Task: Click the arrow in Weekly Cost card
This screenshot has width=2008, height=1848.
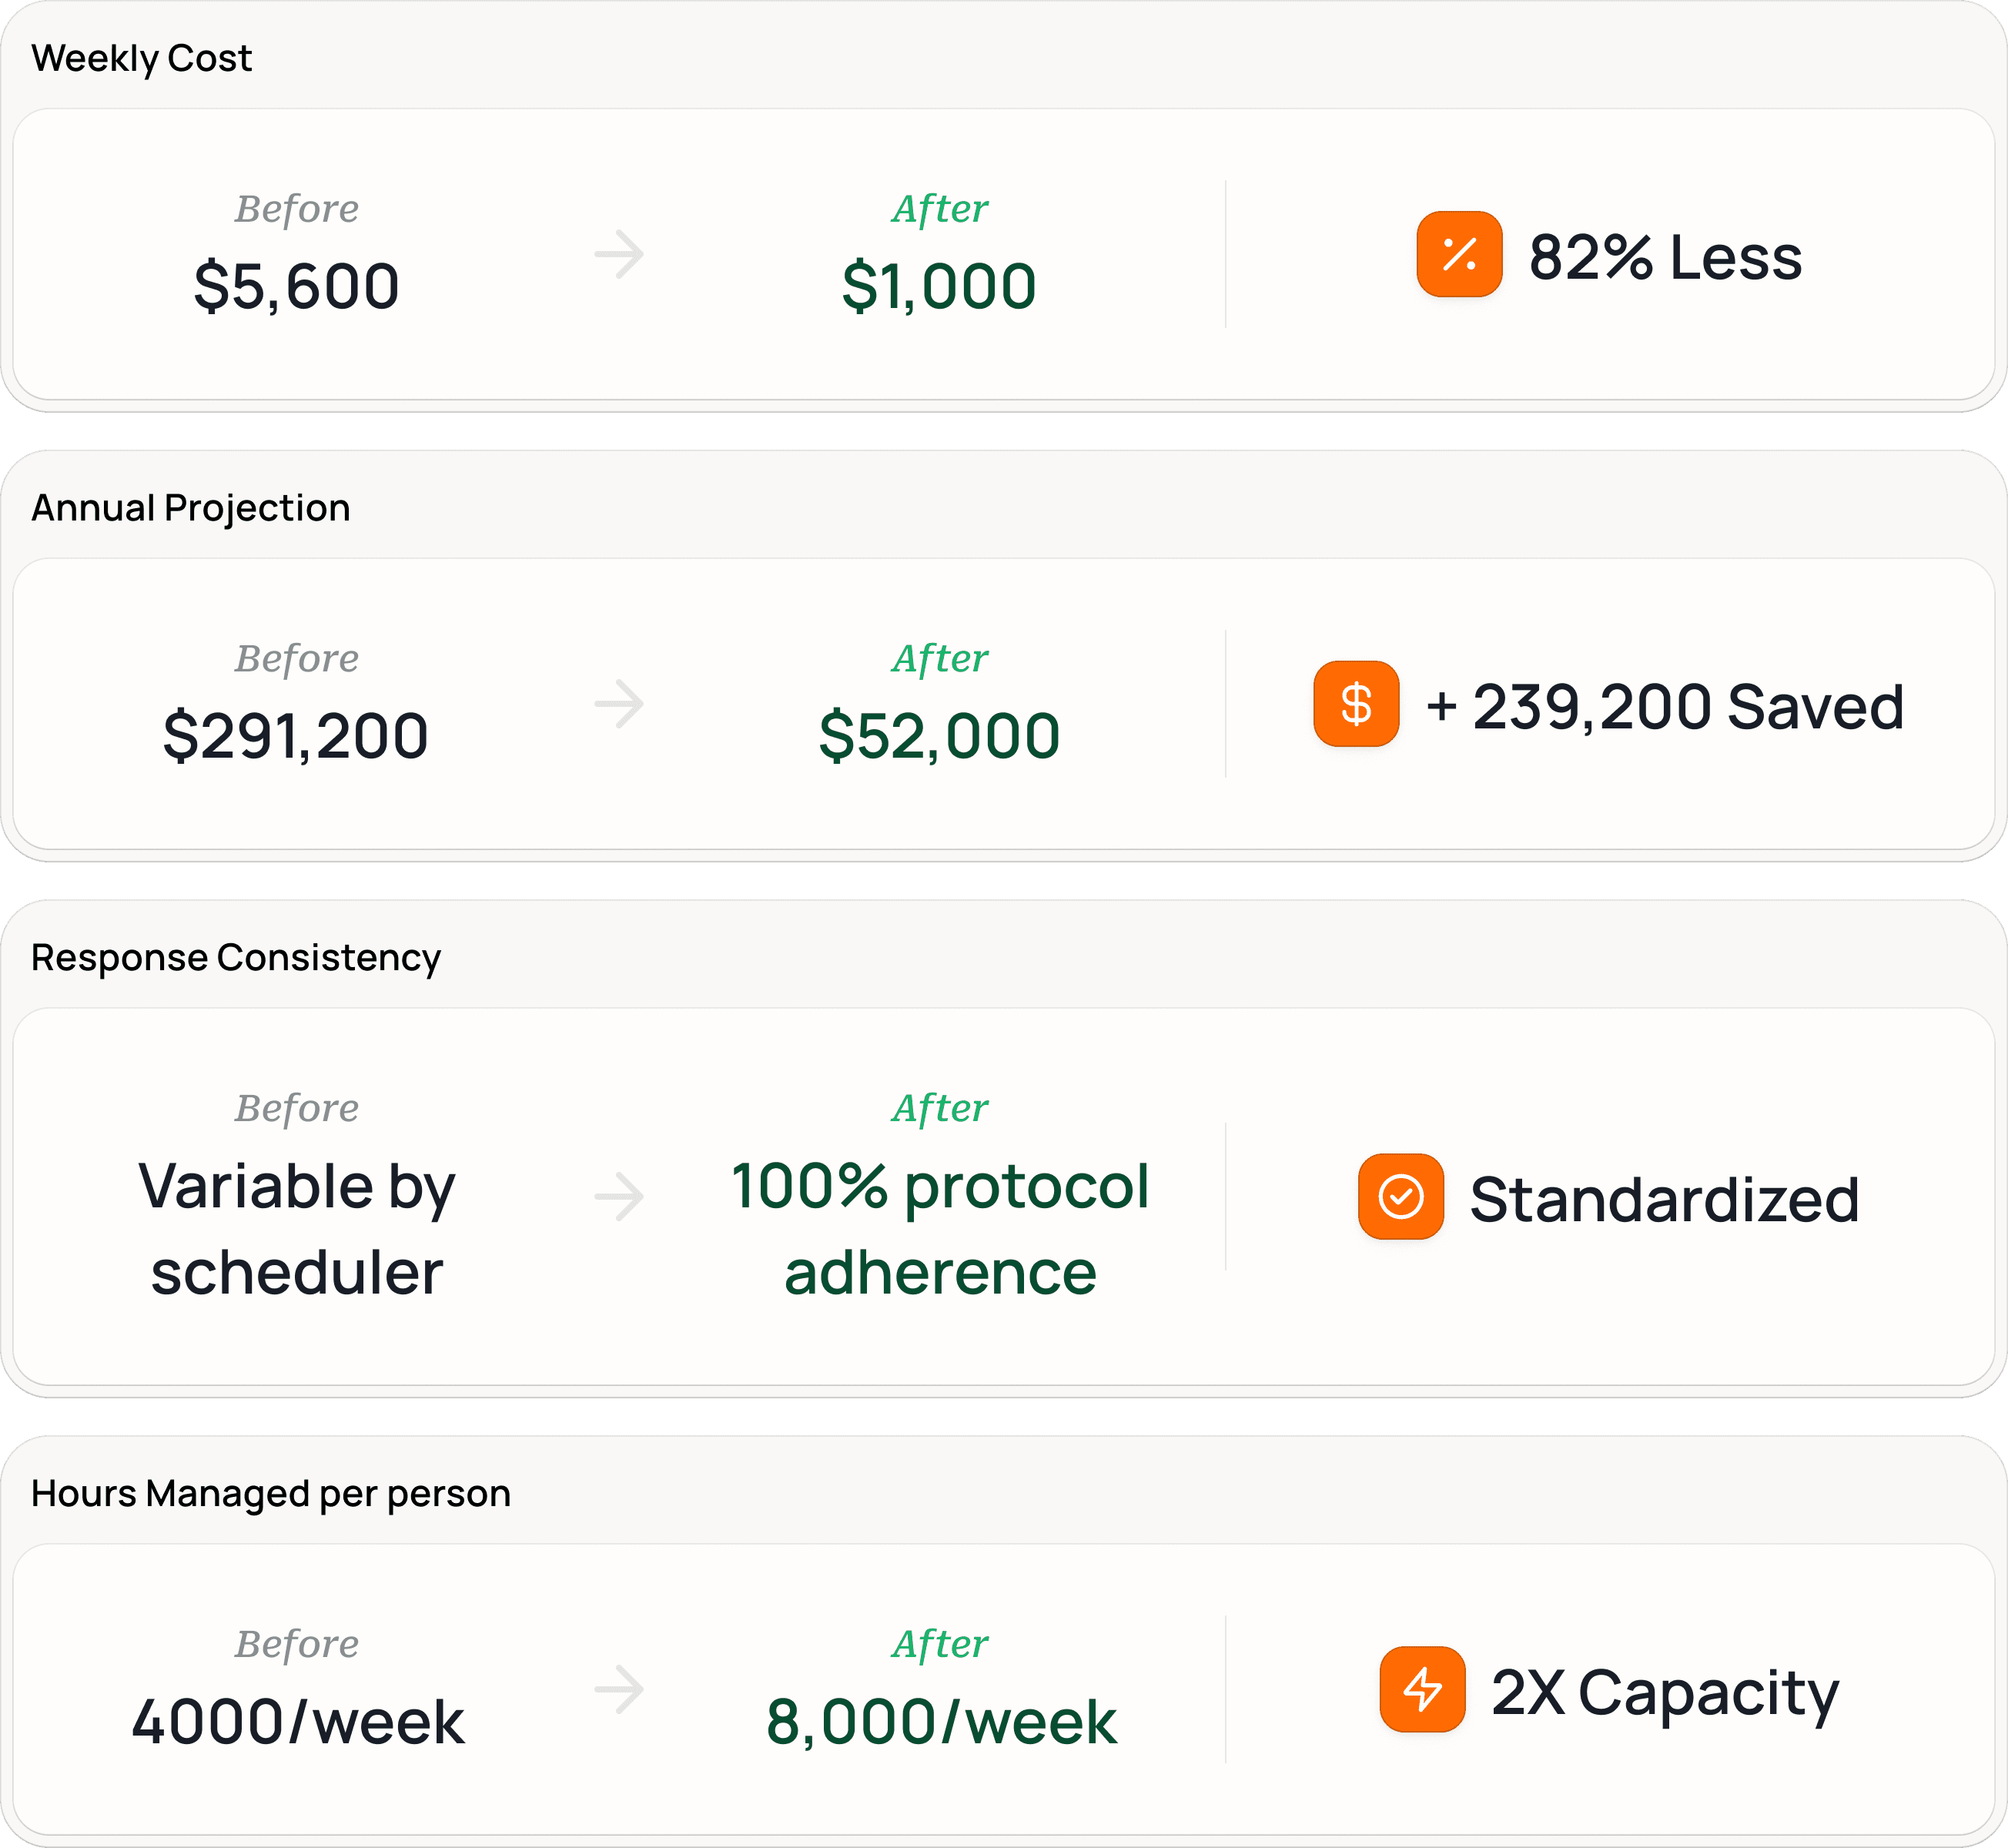Action: (619, 254)
